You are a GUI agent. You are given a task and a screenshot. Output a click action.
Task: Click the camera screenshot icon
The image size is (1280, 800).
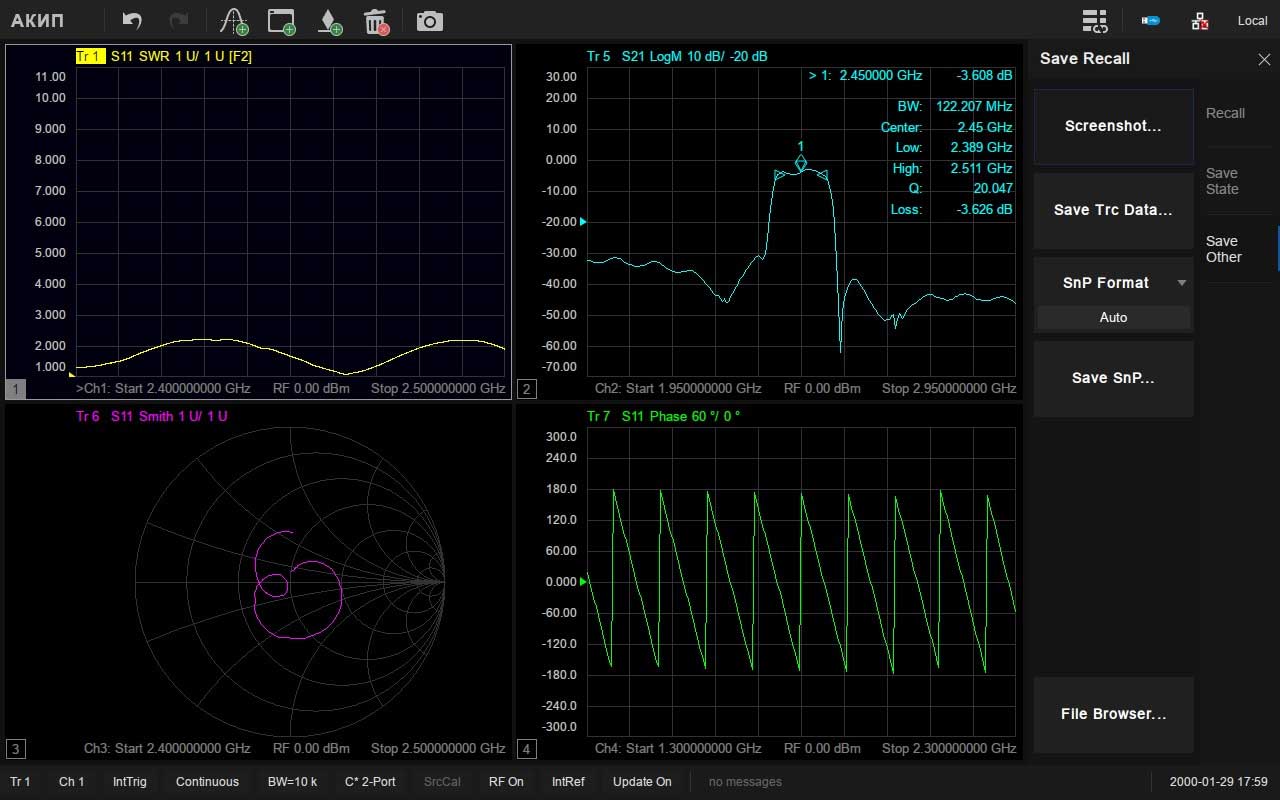pos(429,21)
